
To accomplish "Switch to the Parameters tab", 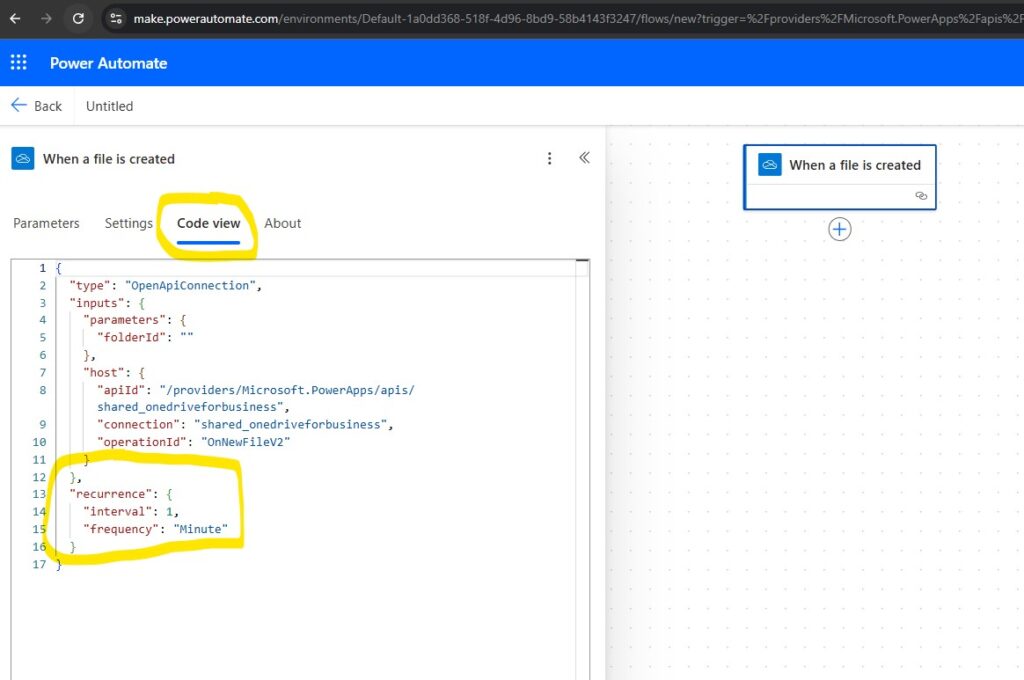I will coord(46,223).
